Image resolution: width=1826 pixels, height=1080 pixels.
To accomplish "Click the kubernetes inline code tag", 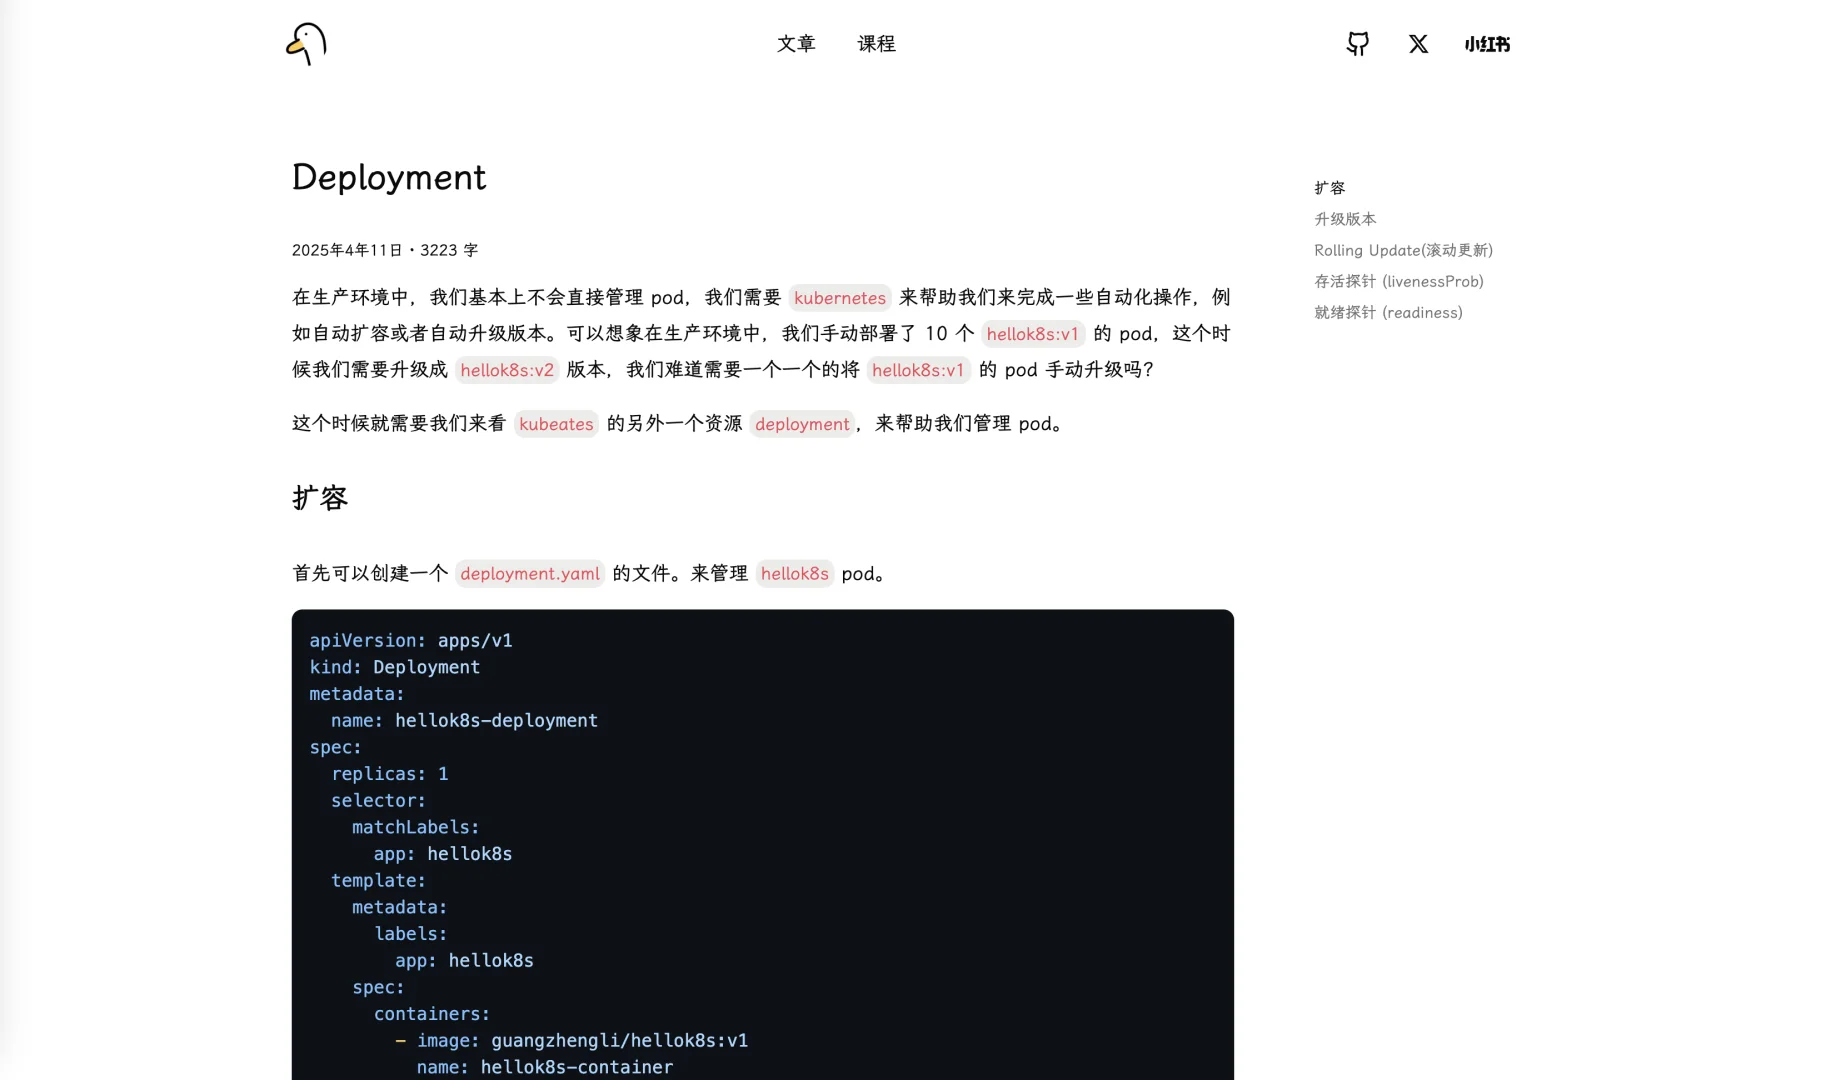I will (x=839, y=297).
